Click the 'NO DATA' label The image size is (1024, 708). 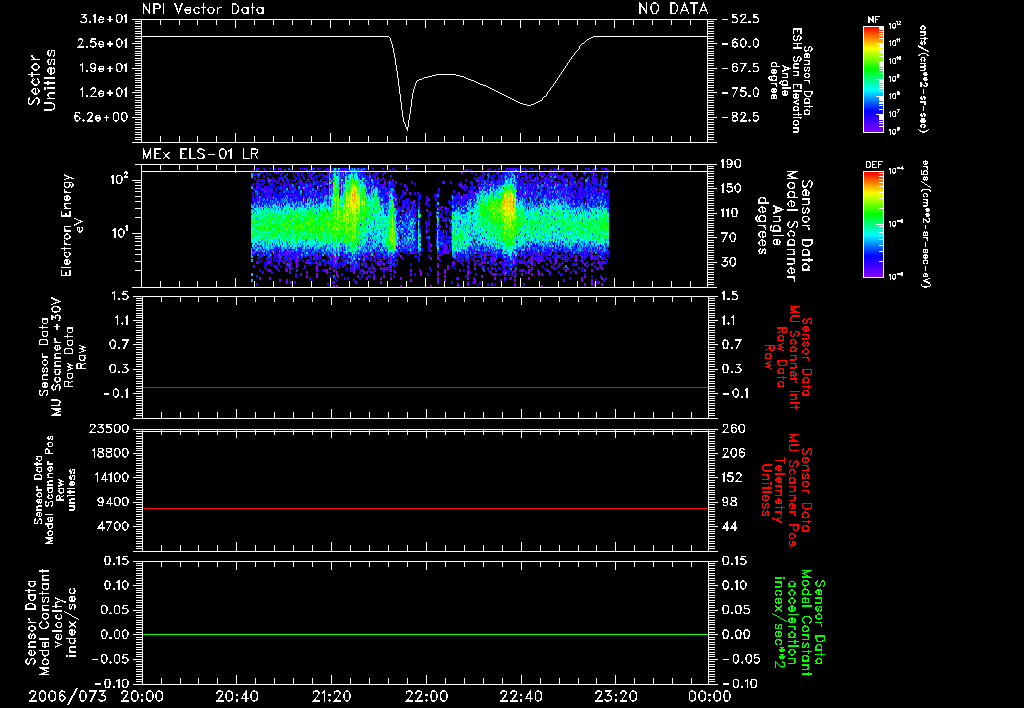(x=673, y=9)
